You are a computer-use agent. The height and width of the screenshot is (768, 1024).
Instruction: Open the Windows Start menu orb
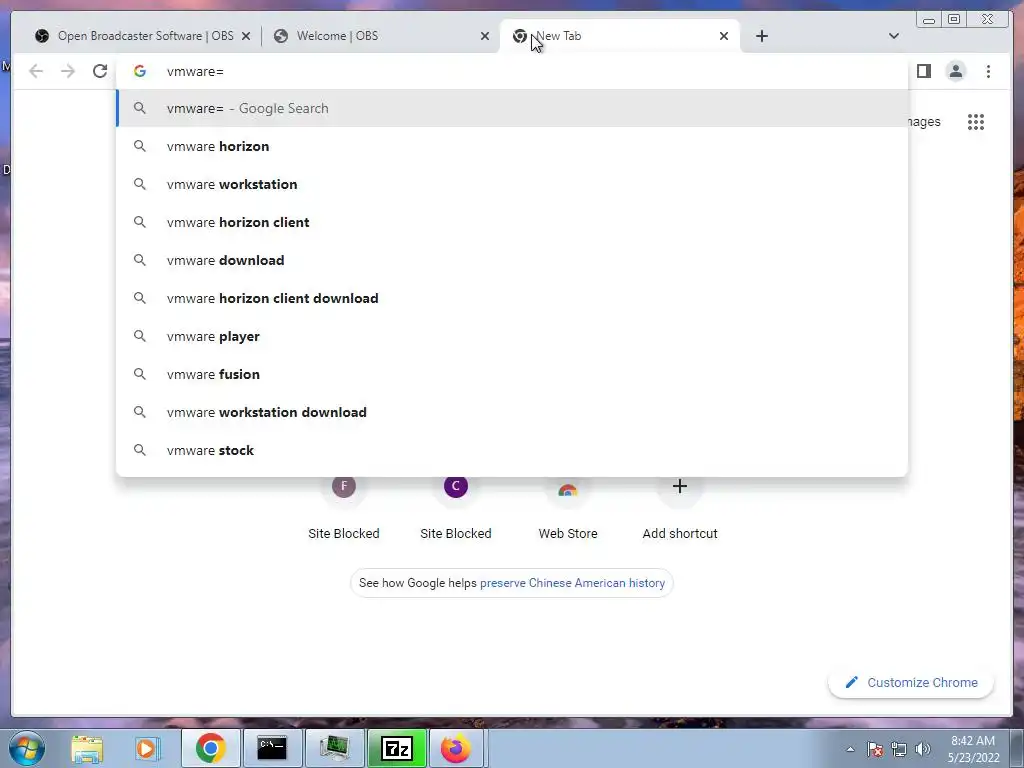[x=27, y=748]
